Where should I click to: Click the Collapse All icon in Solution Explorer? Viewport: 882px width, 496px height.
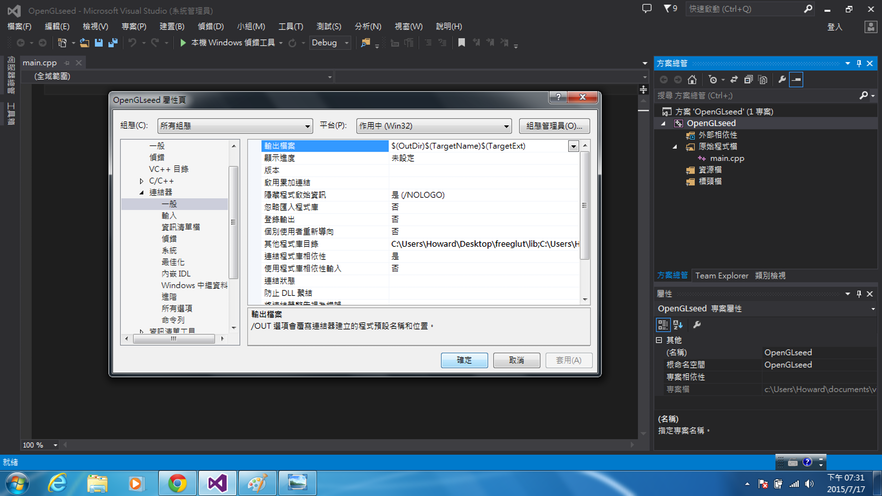(748, 80)
